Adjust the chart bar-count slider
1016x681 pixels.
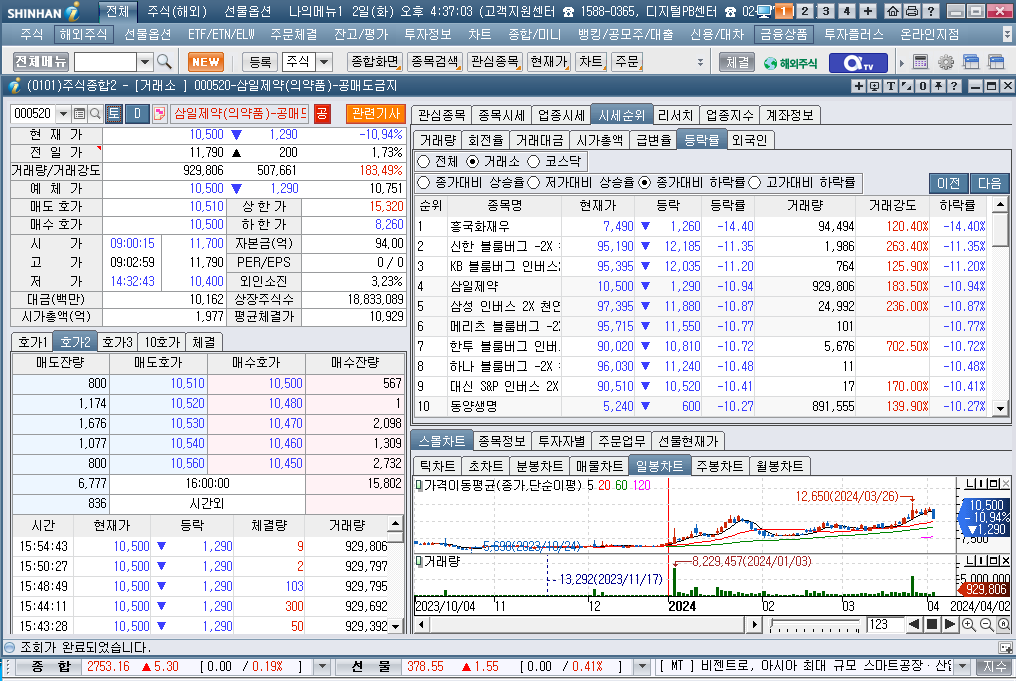point(815,625)
